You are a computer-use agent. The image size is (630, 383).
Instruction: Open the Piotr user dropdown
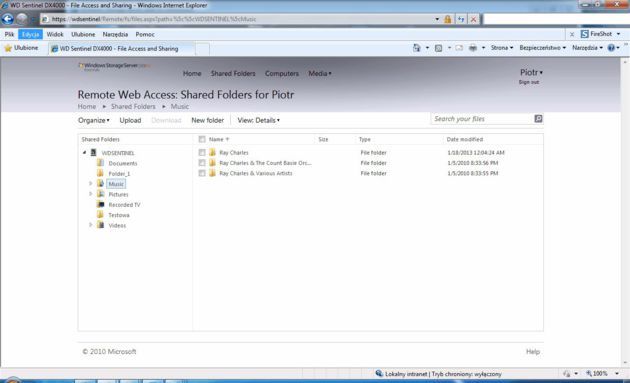pos(531,72)
